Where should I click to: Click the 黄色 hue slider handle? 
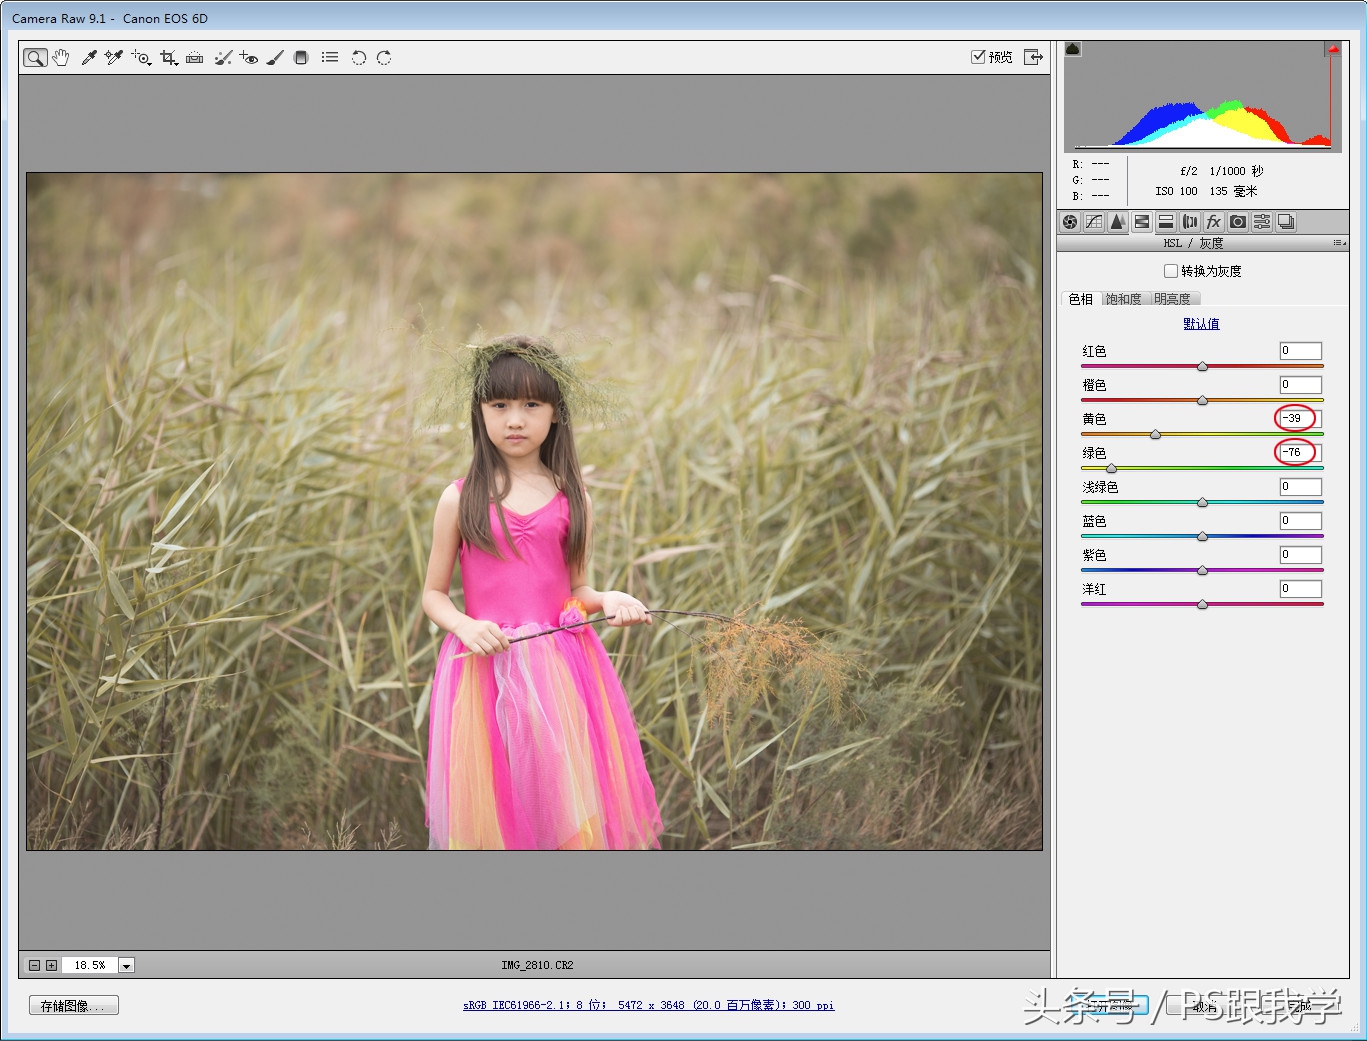point(1155,434)
